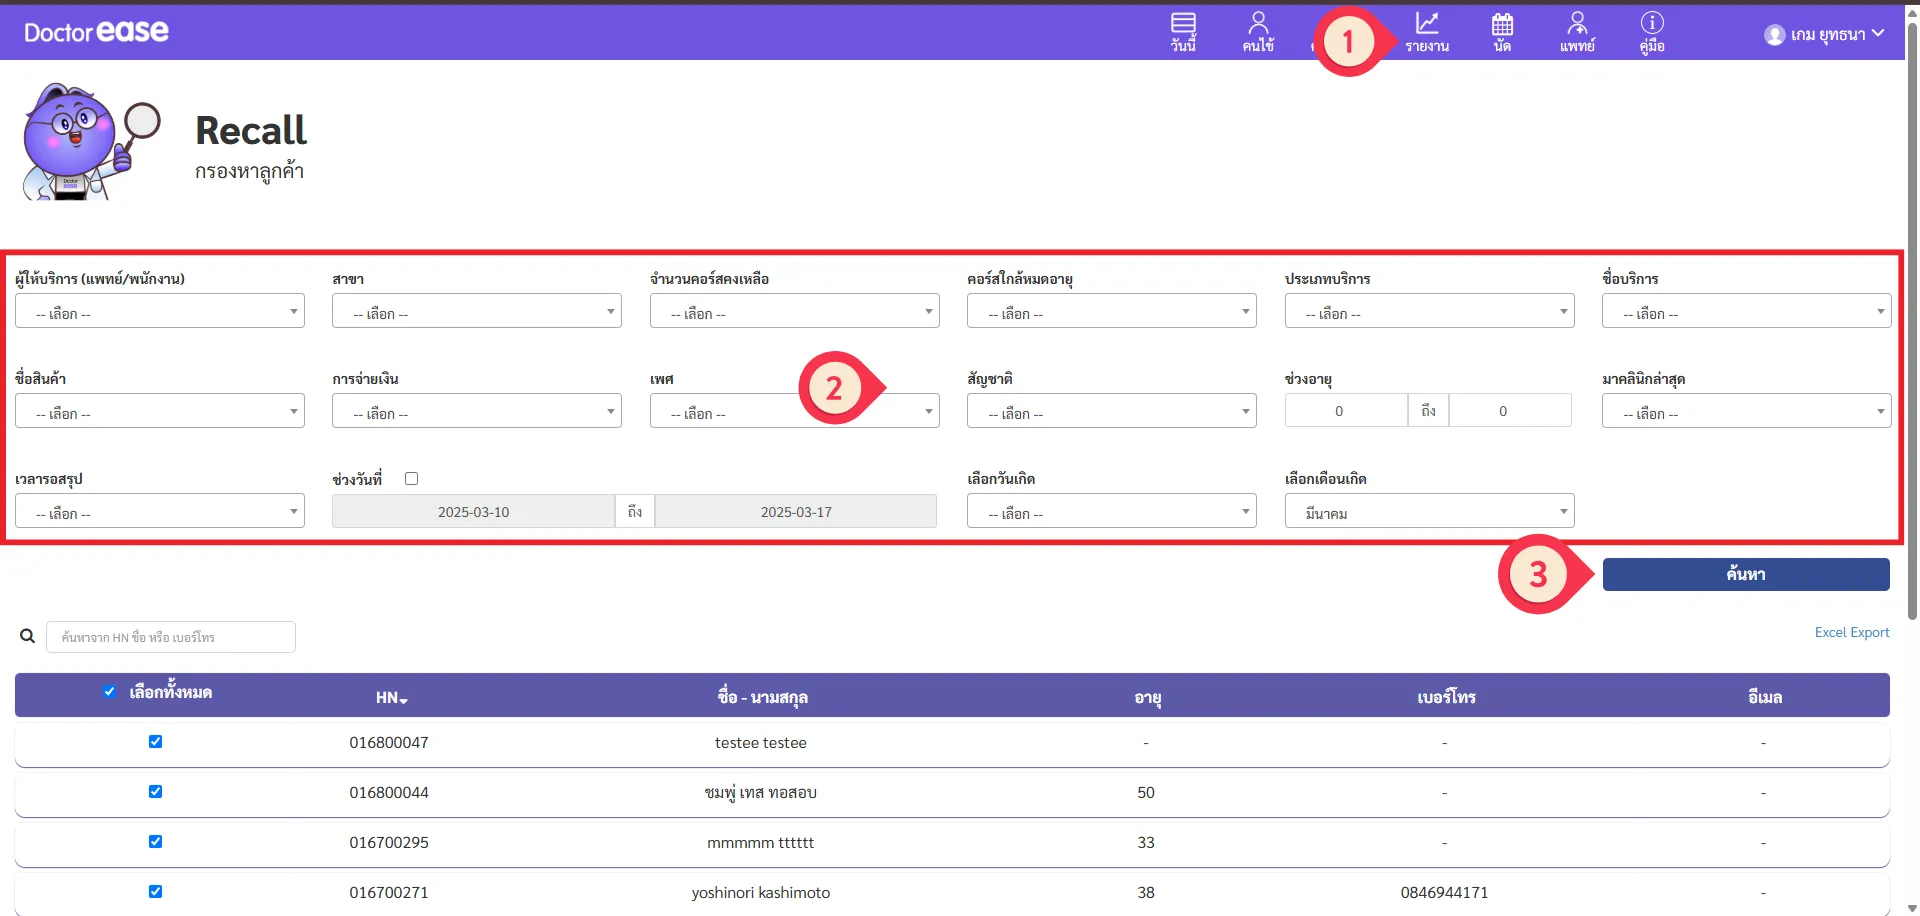Open the แพทย์ (Doctor) icon
Image resolution: width=1920 pixels, height=916 pixels.
click(1577, 32)
